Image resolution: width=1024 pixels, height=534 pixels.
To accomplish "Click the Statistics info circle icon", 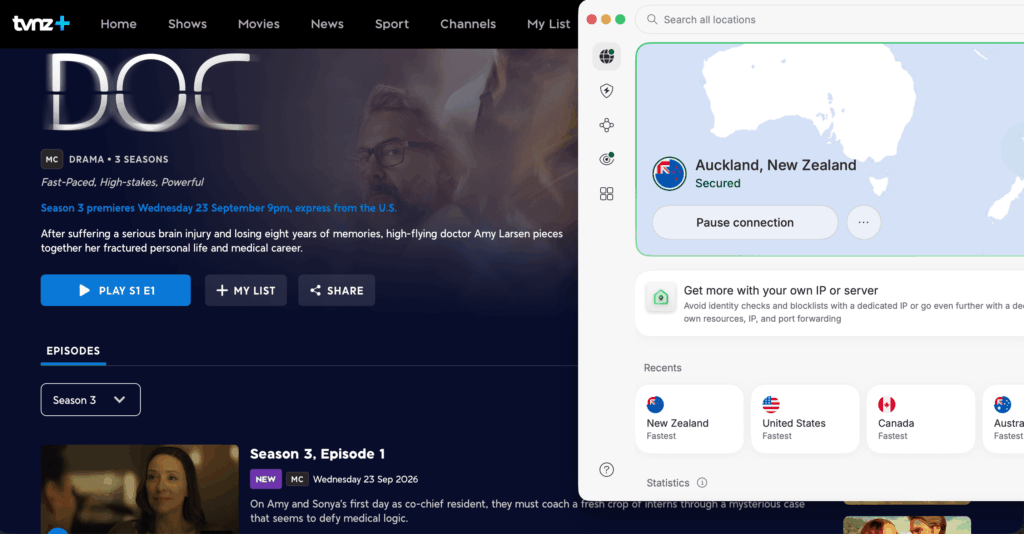I will pyautogui.click(x=702, y=482).
